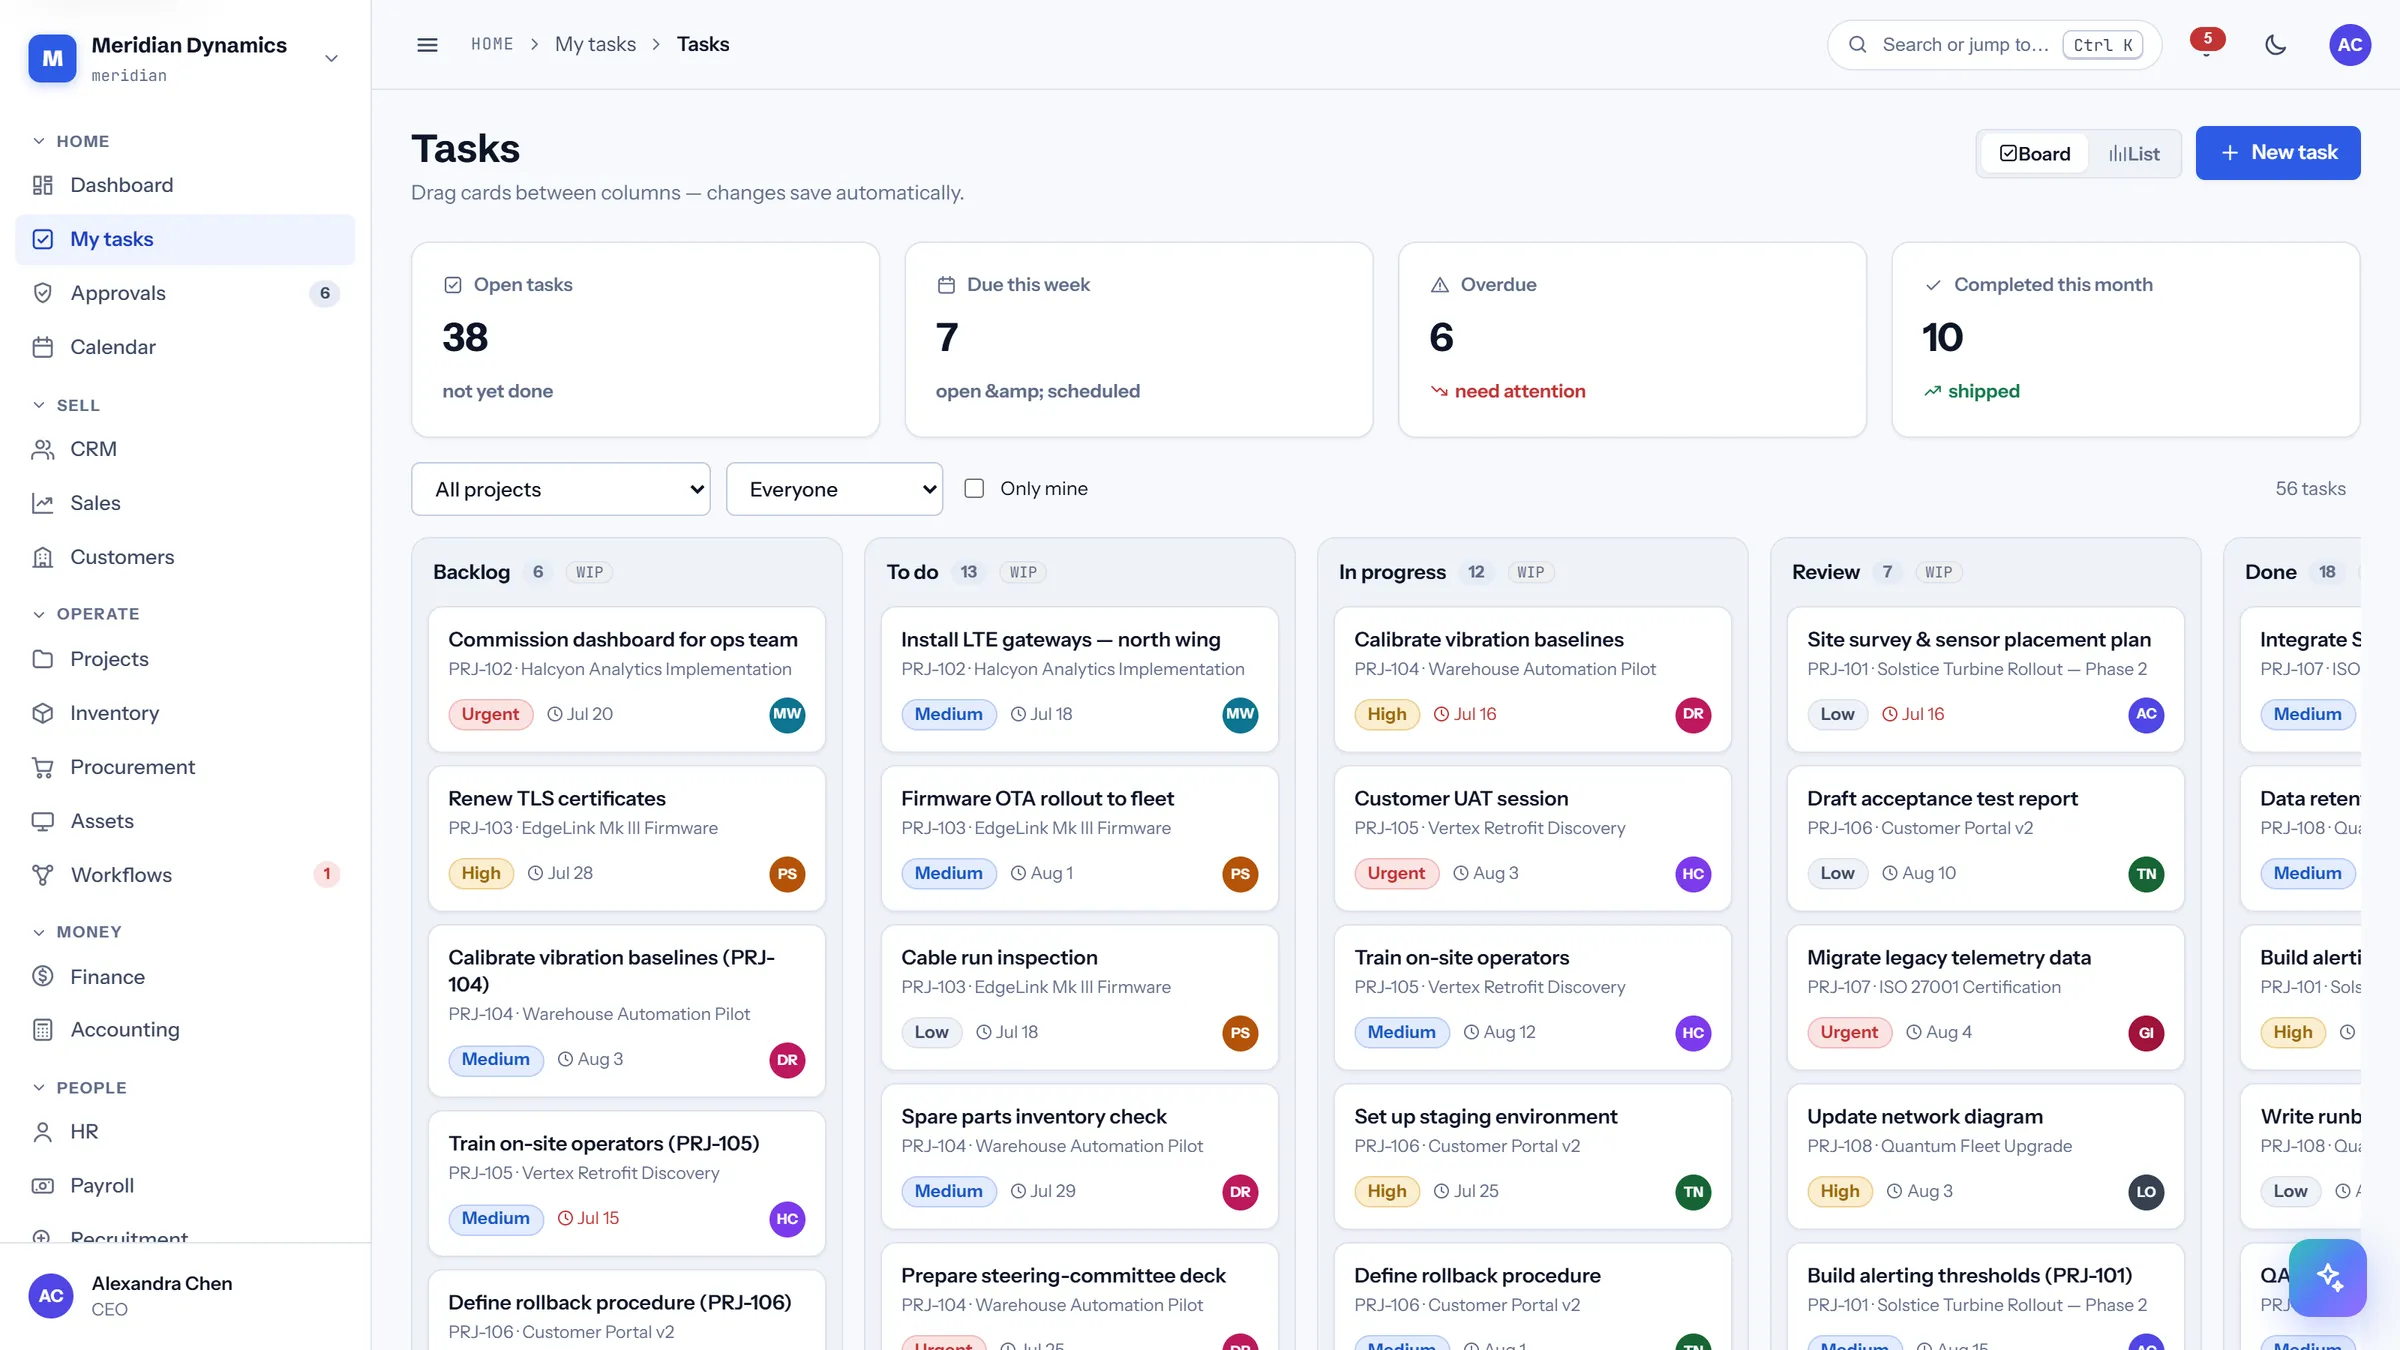Click the Approvals shield icon
This screenshot has width=2400, height=1350.
click(42, 293)
